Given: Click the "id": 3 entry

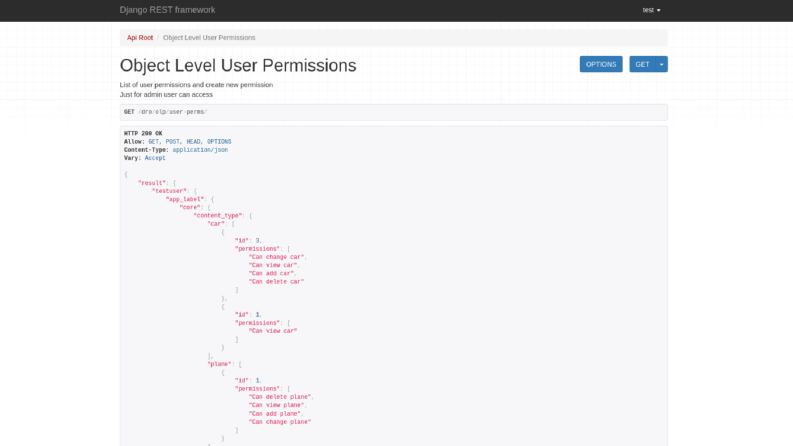Looking at the screenshot, I should click(x=248, y=241).
